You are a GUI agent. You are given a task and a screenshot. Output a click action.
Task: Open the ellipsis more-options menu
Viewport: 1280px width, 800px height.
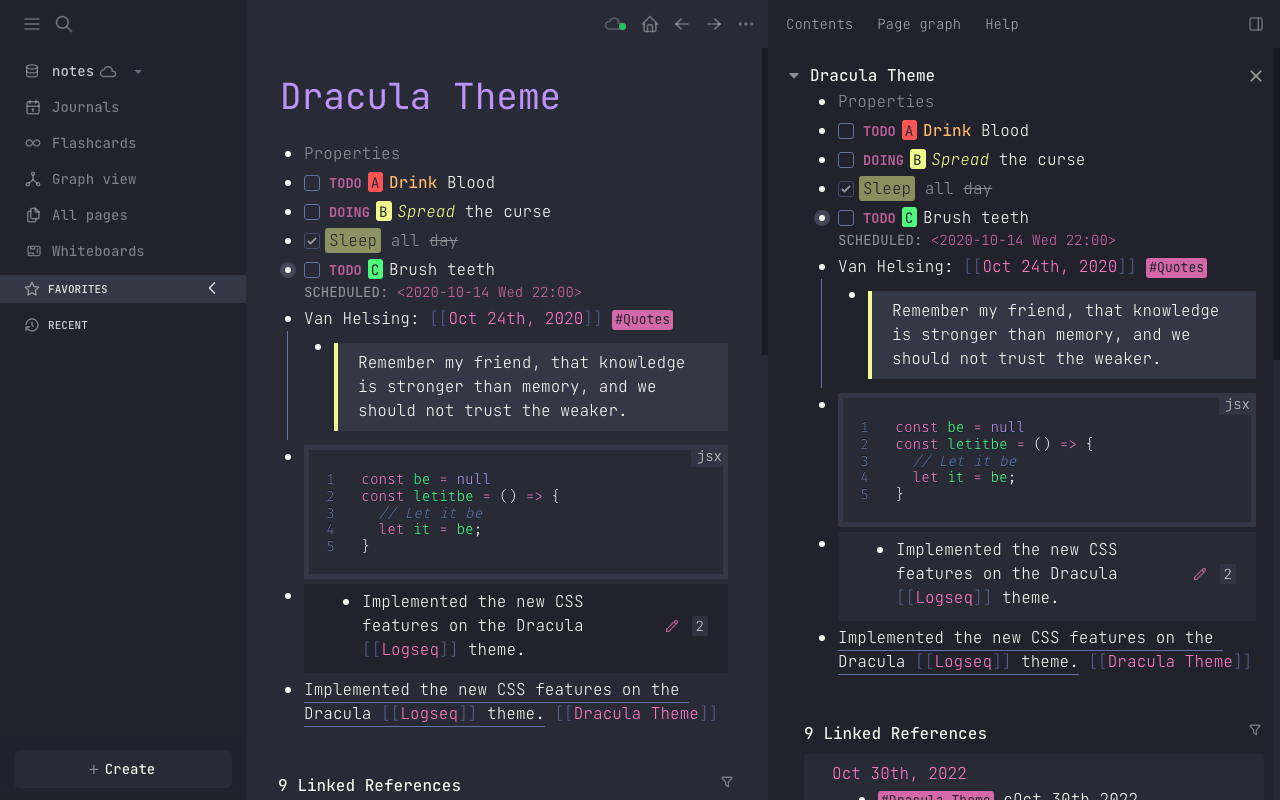click(x=745, y=23)
